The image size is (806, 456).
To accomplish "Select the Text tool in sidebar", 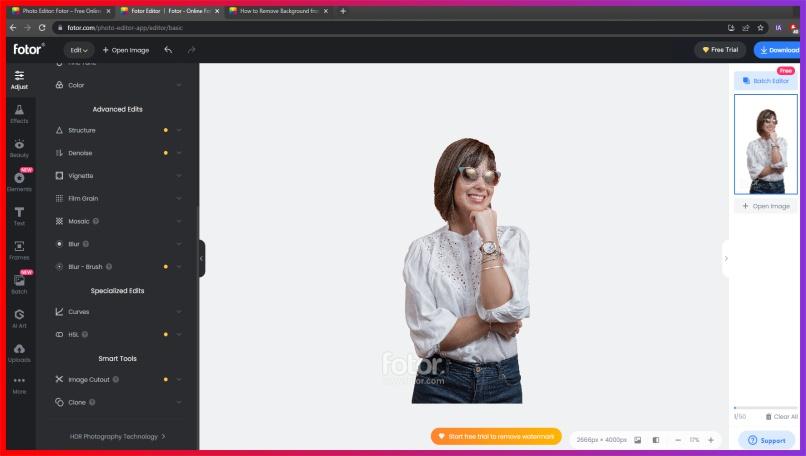I will [x=19, y=216].
